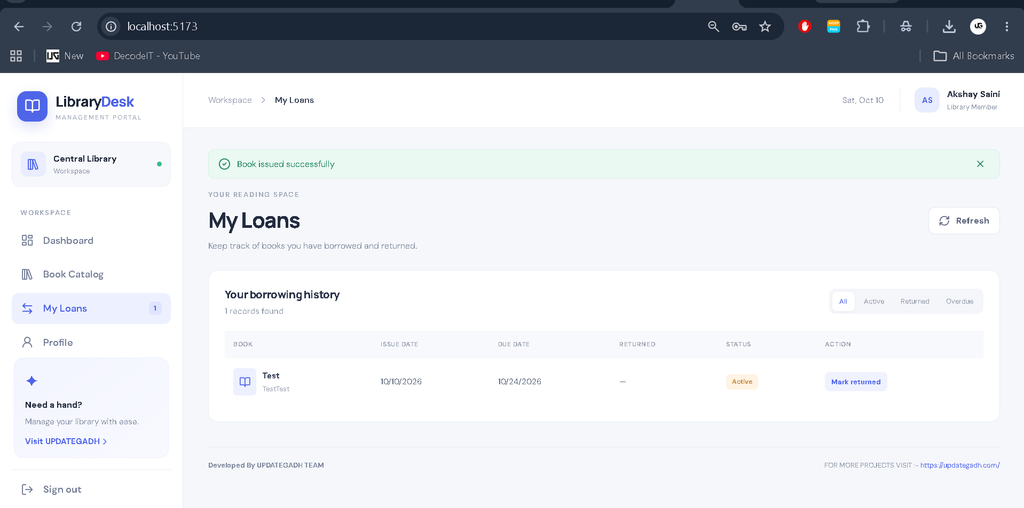1024x508 pixels.
Task: Click the red hand extension icon
Action: point(805,26)
